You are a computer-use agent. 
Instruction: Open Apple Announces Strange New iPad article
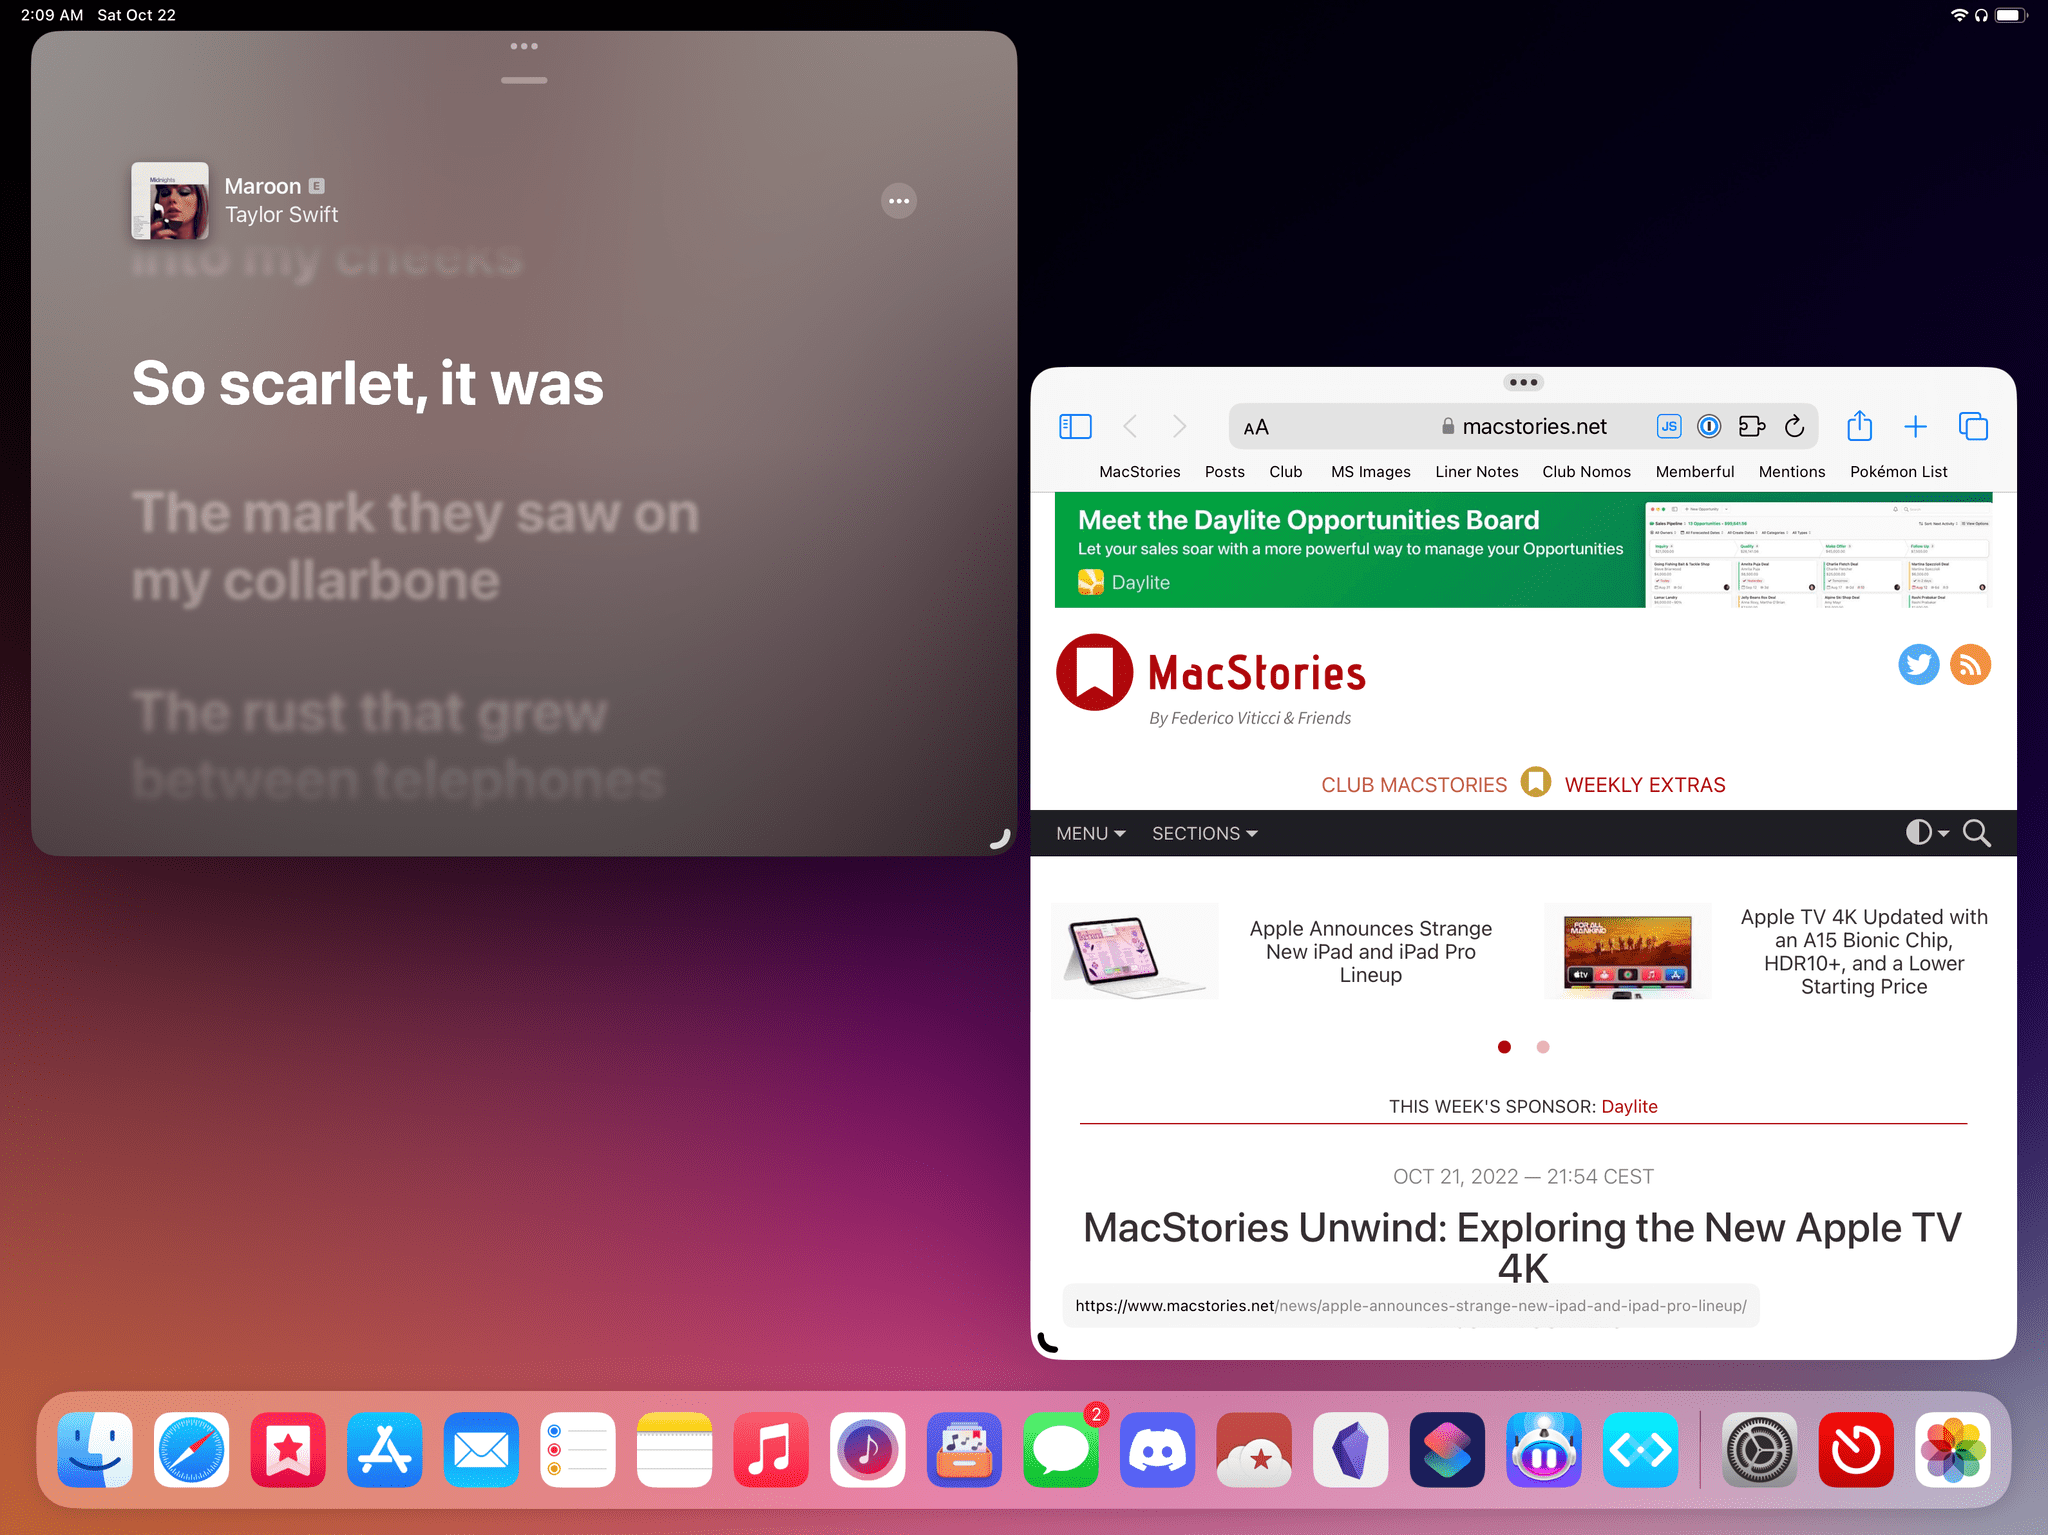(1370, 952)
